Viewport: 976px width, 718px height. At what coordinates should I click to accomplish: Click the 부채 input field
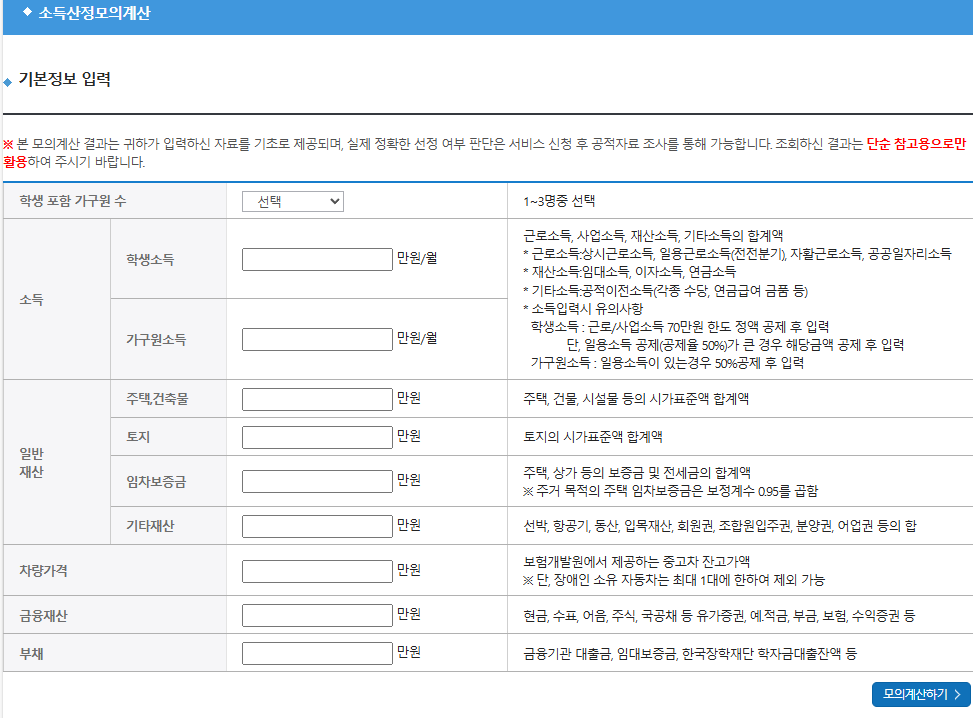(316, 652)
